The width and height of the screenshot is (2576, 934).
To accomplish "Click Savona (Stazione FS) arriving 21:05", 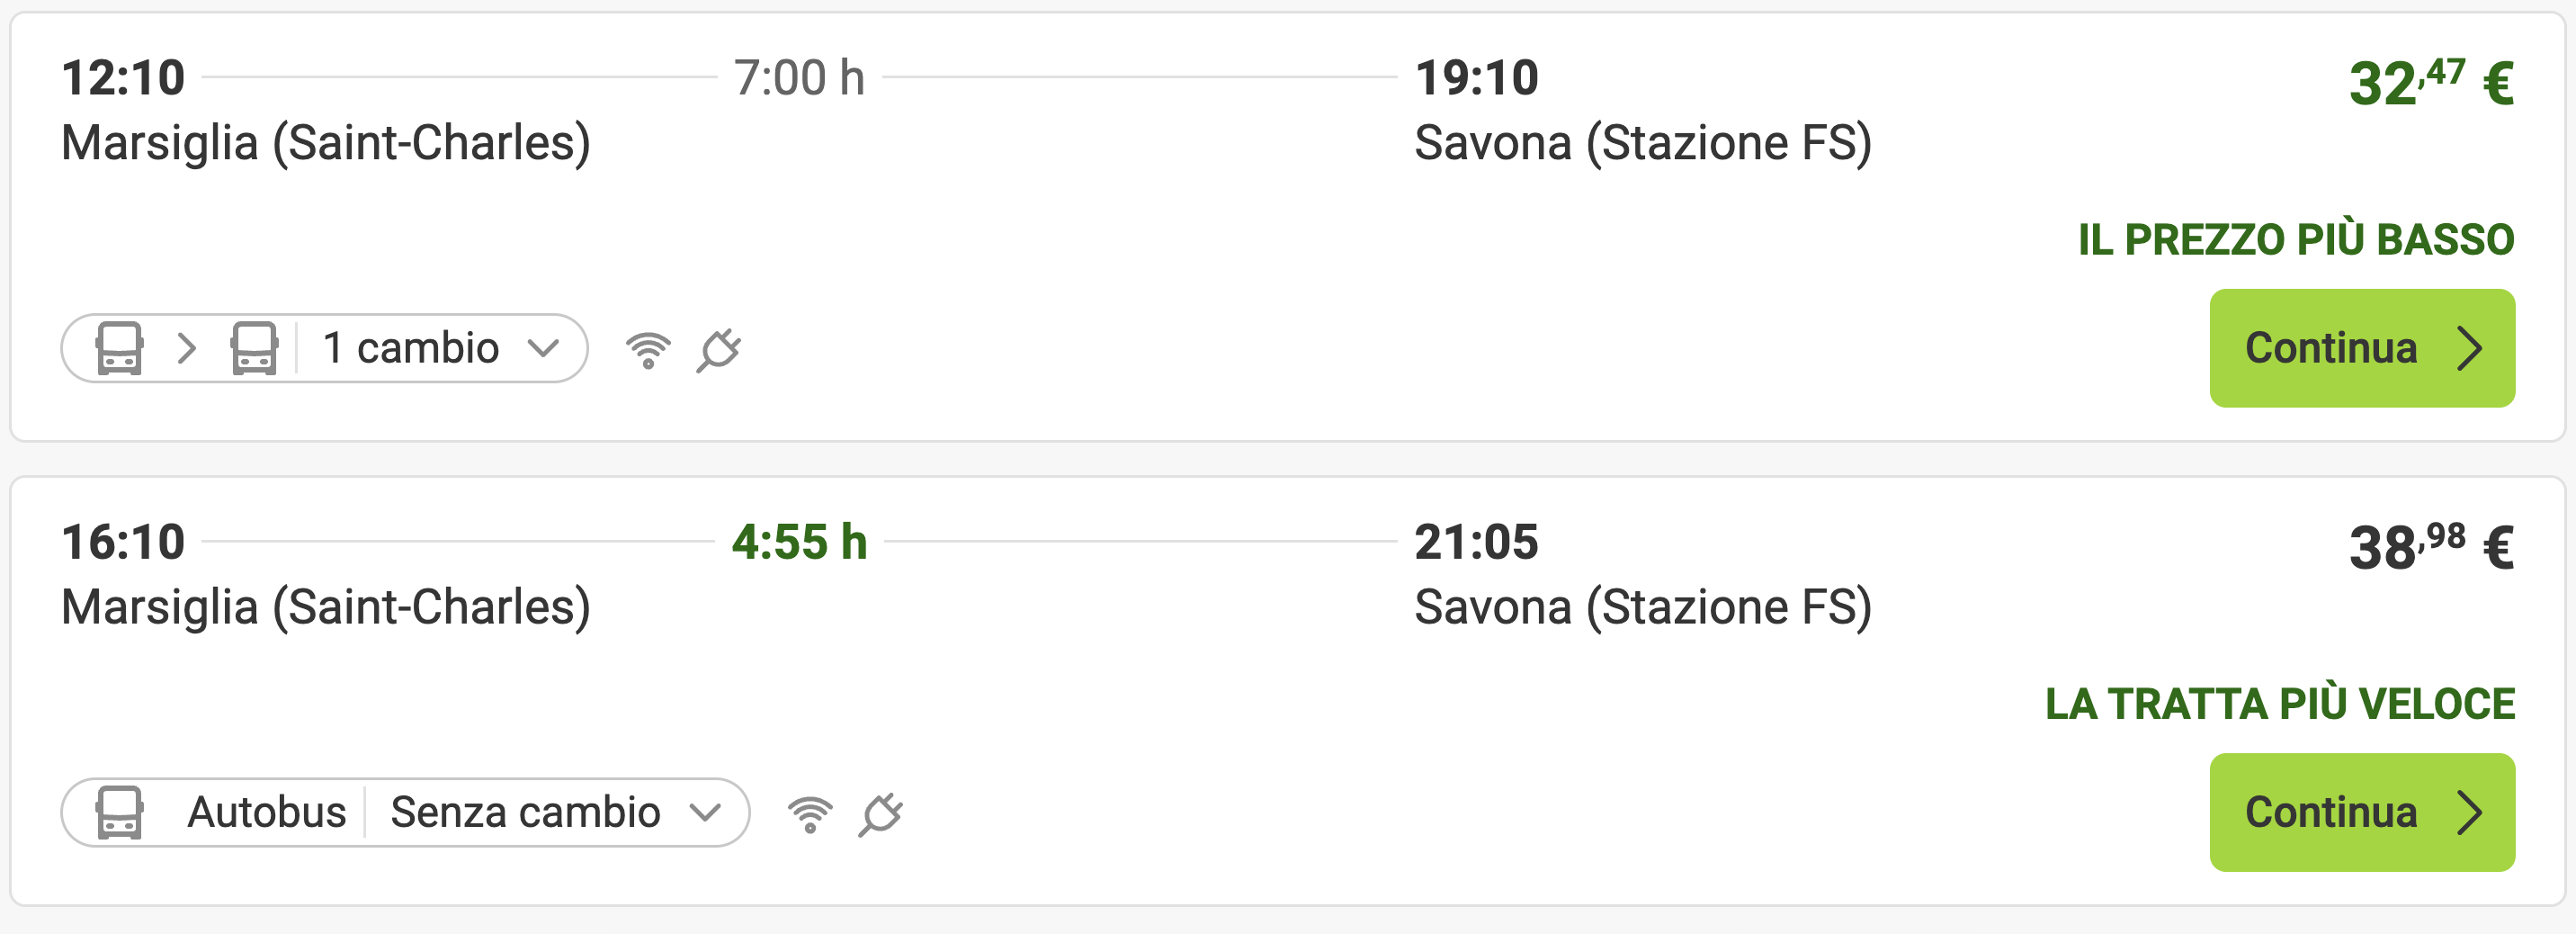I will (1643, 607).
